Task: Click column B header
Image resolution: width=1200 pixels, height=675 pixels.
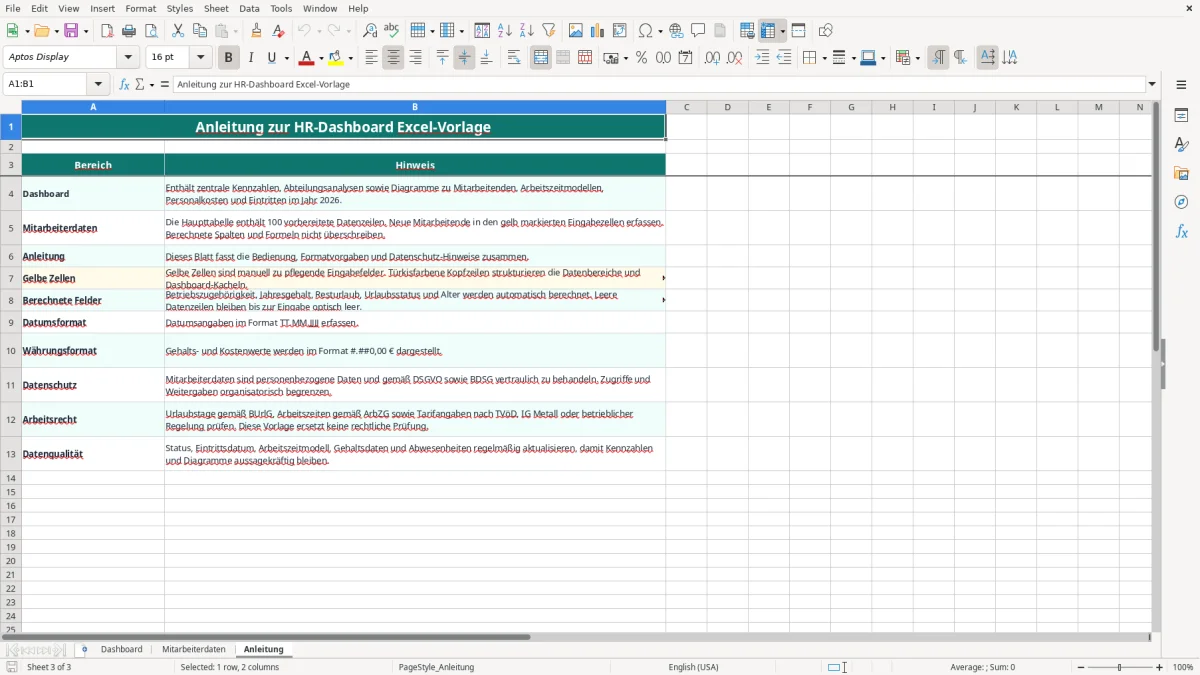Action: tap(415, 107)
